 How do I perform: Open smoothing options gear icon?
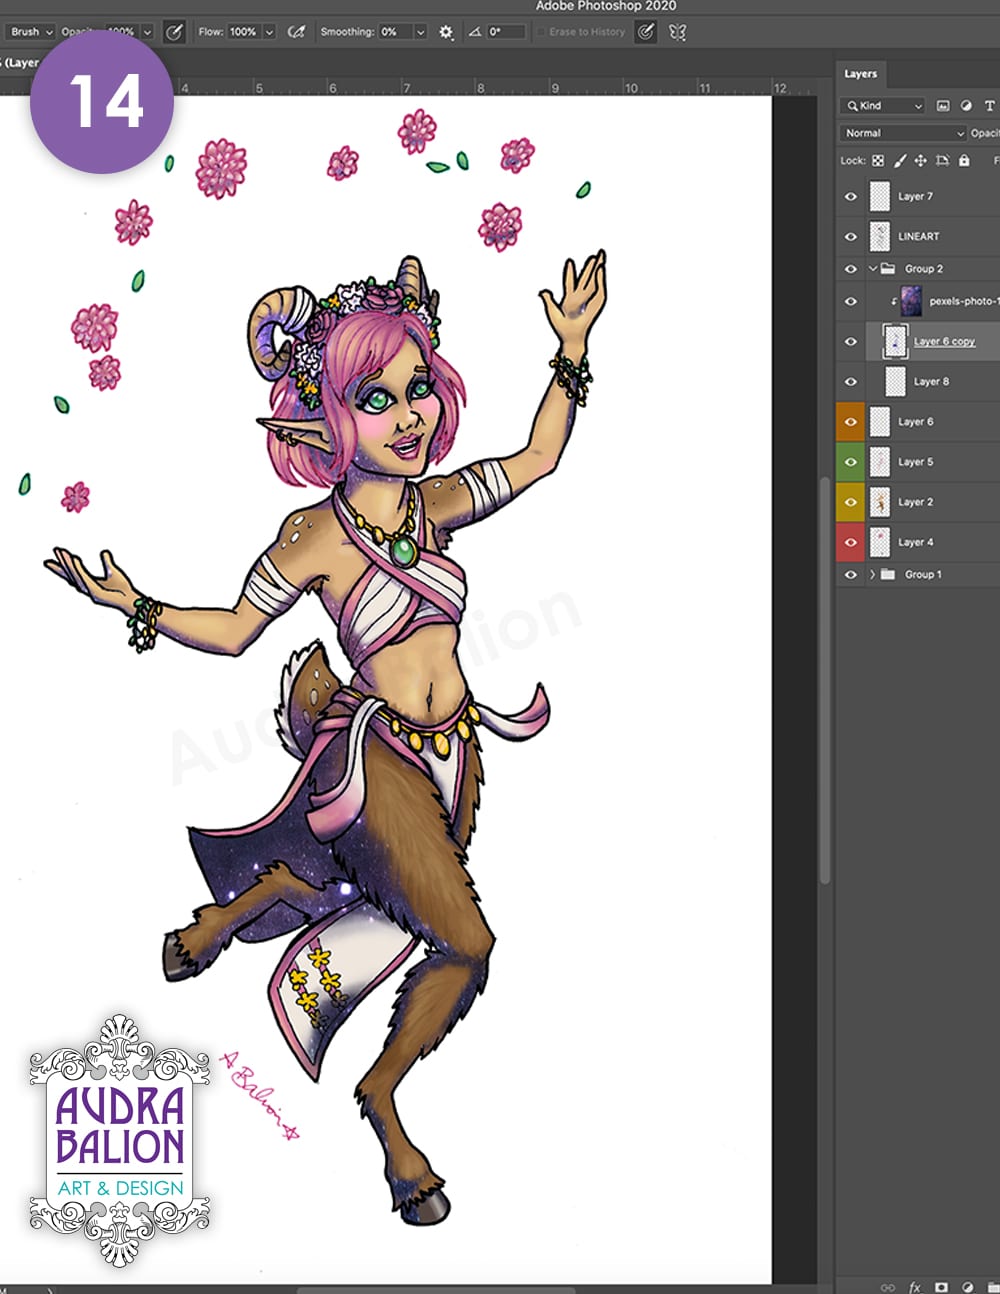(x=446, y=32)
